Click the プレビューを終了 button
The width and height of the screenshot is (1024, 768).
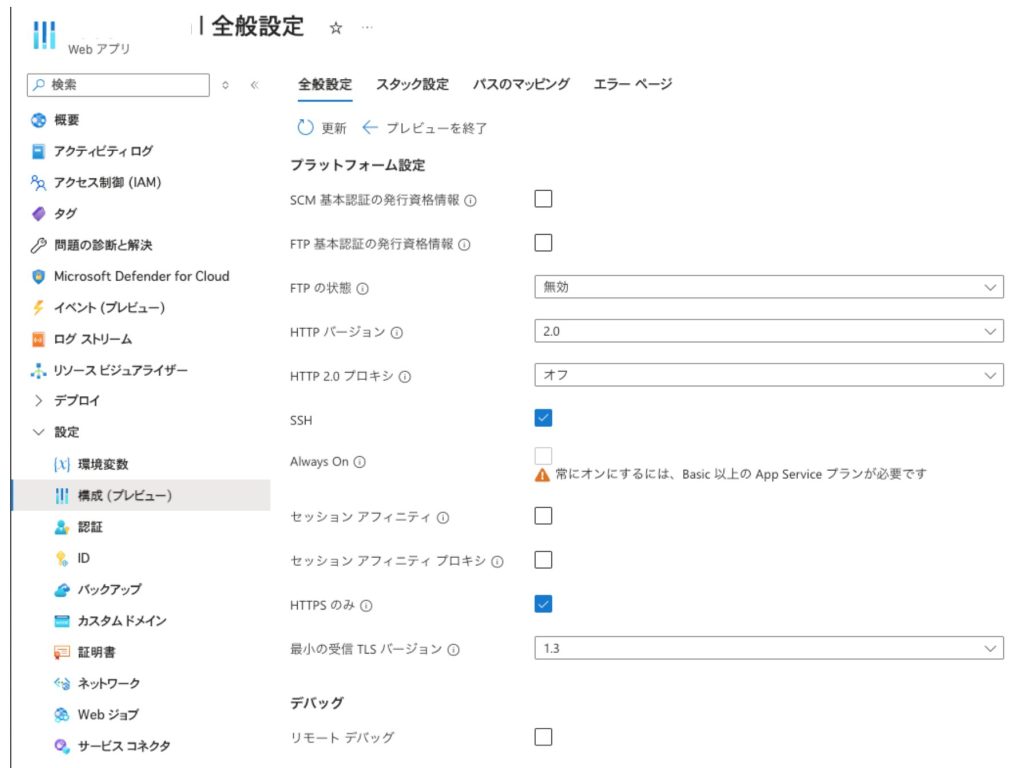[425, 128]
